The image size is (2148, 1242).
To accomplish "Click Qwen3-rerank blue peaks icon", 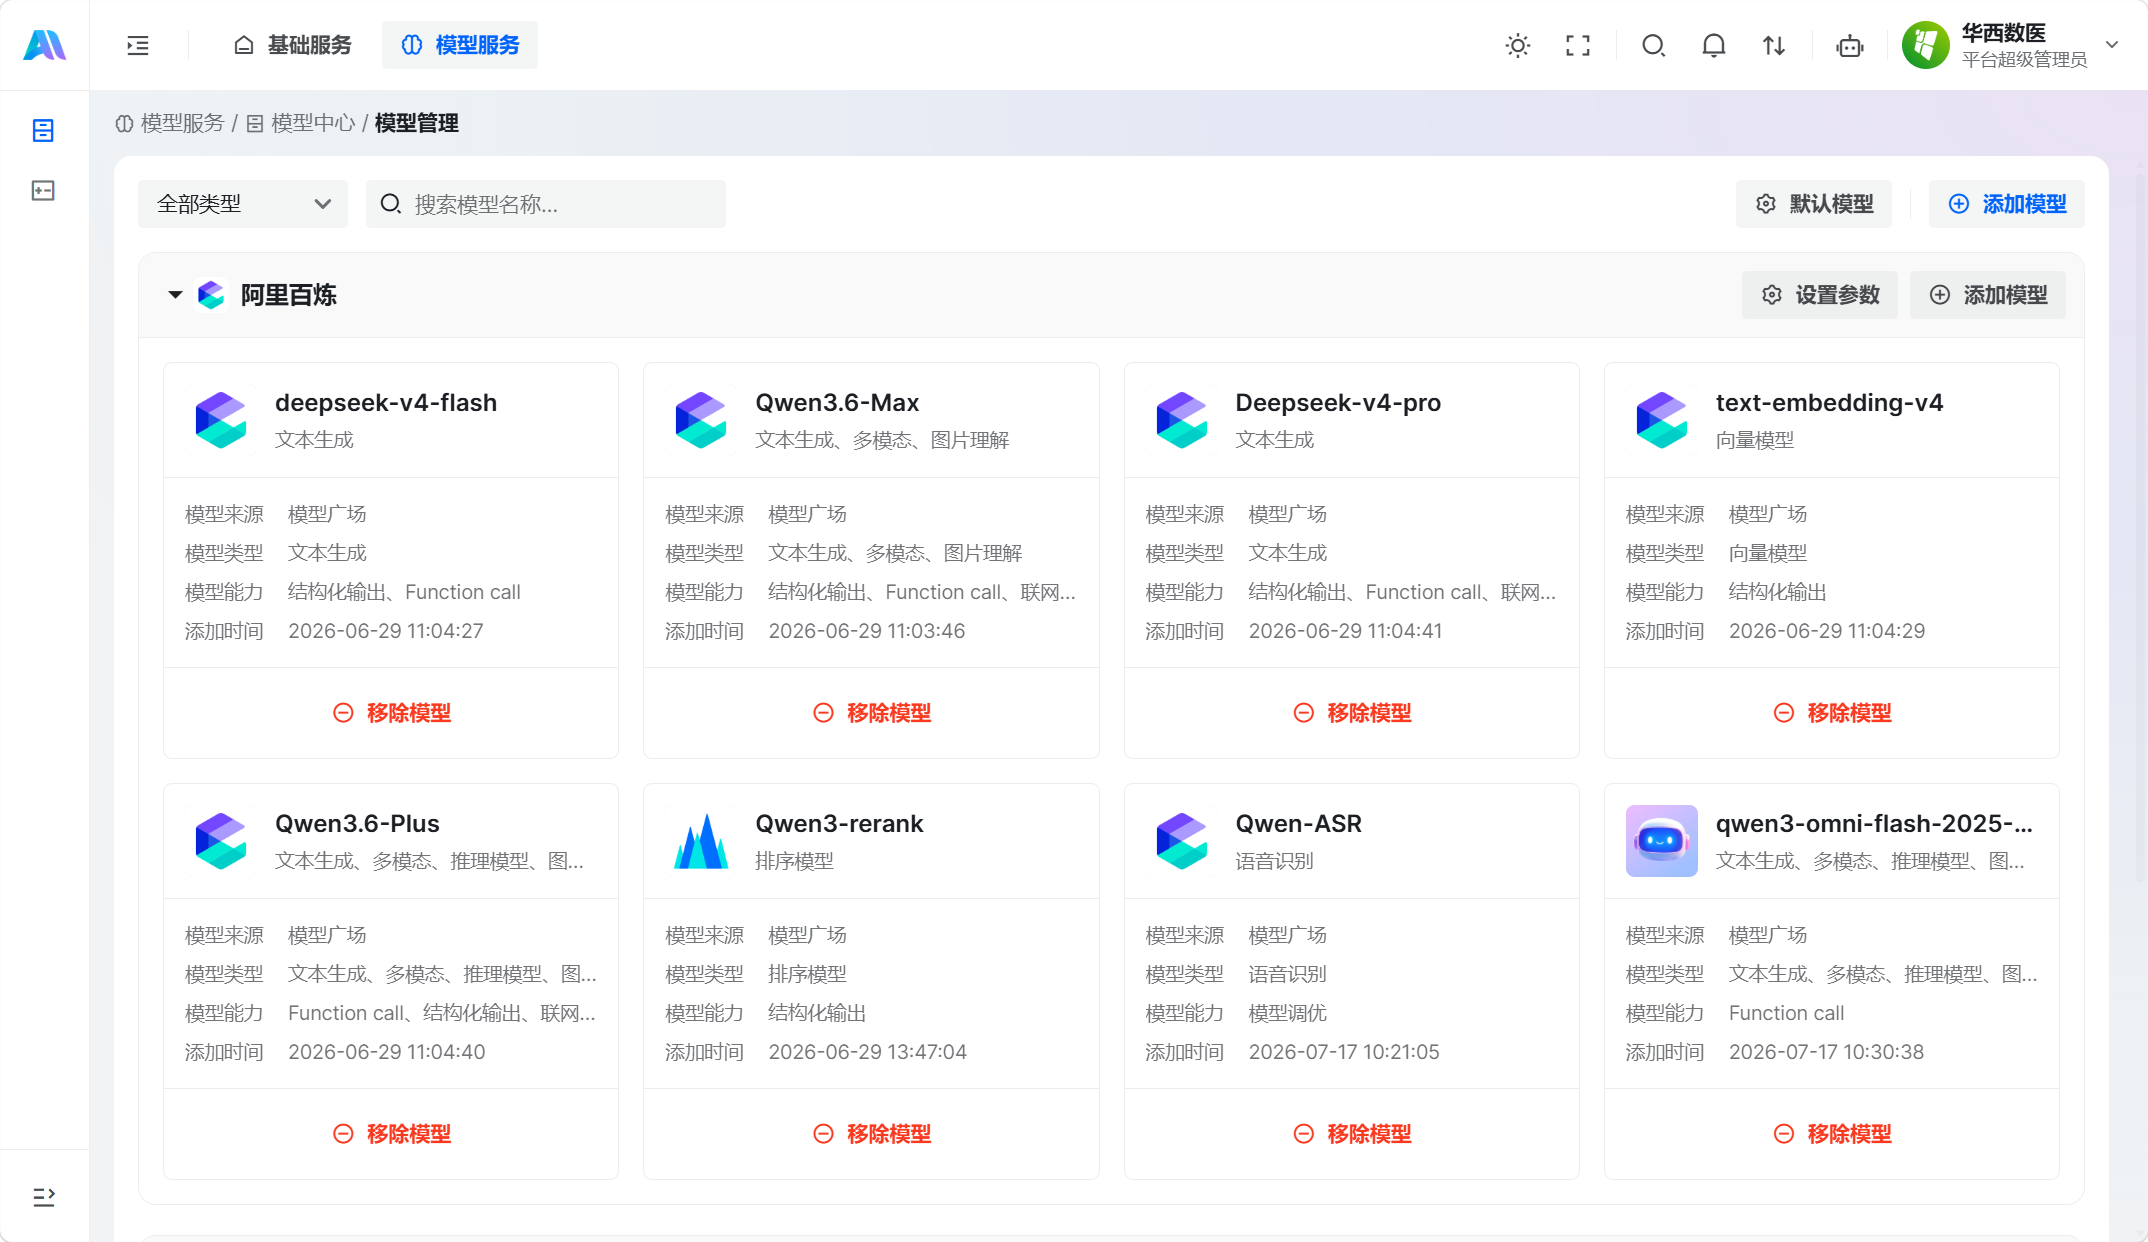I will coord(701,841).
